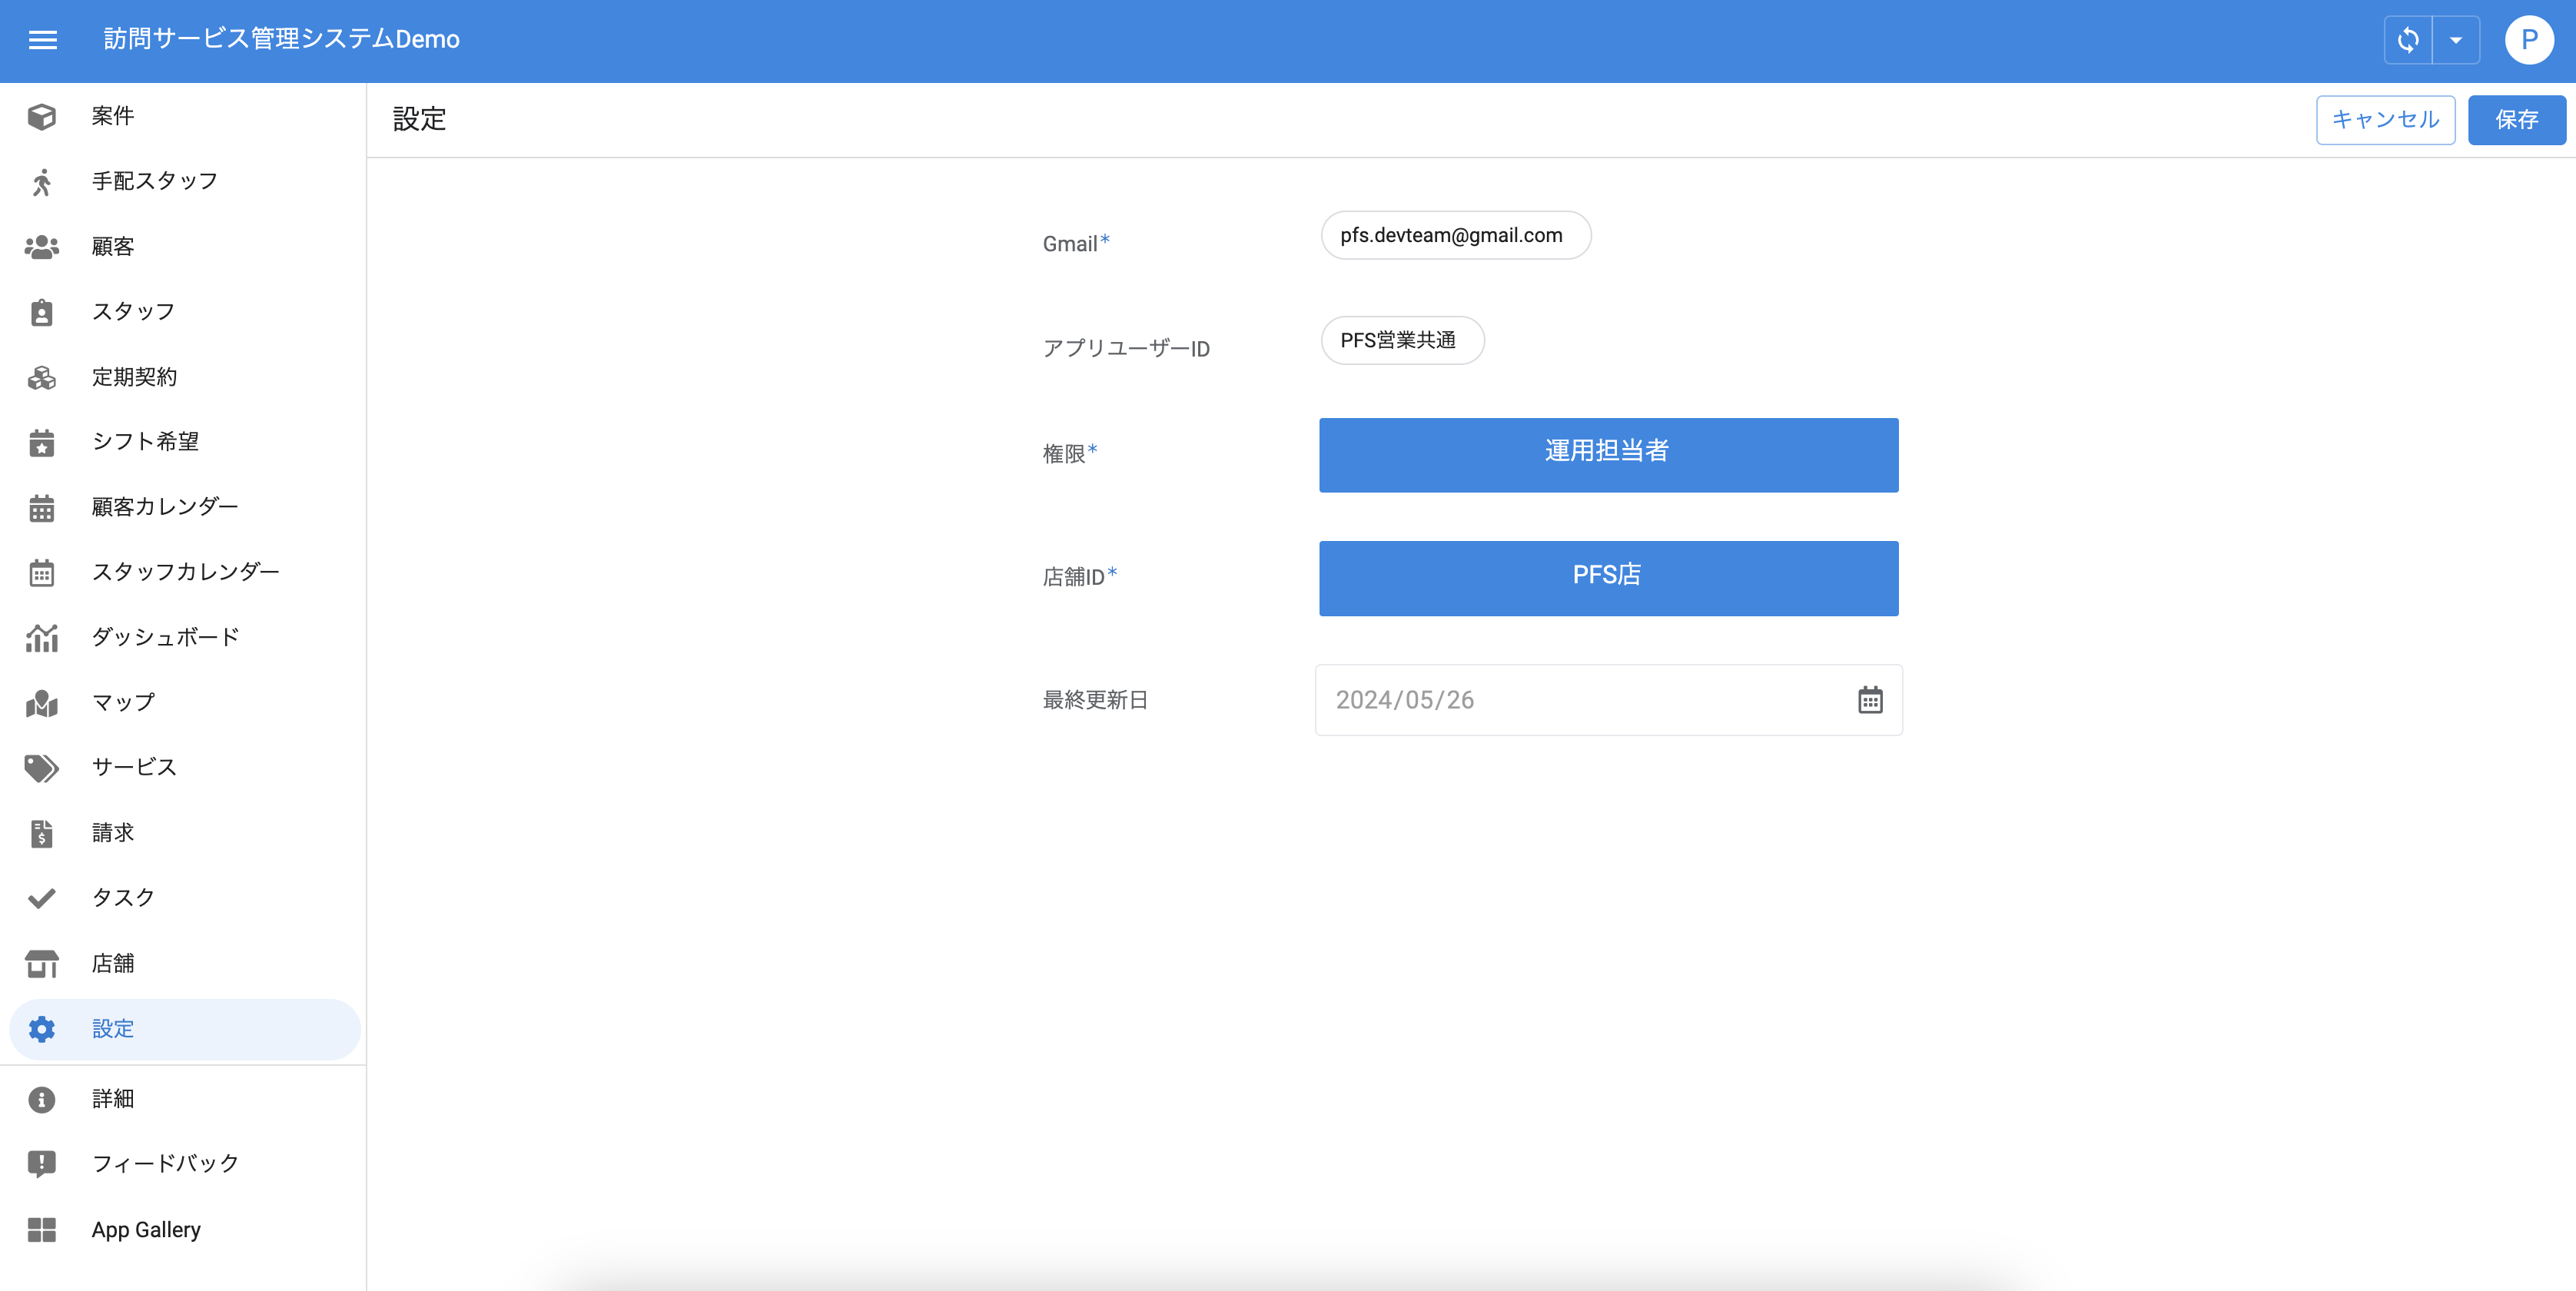Click the 定期契約 cubes icon
The width and height of the screenshot is (2576, 1291).
coord(42,377)
